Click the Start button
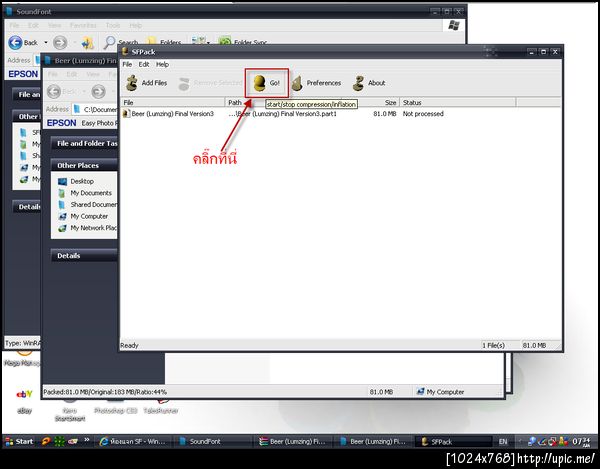Viewport: 600px width, 469px height. pos(19,441)
